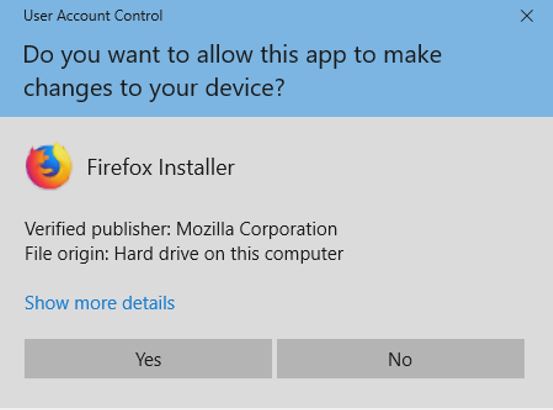
Task: Allow Firefox Installer to make changes
Action: (x=148, y=359)
